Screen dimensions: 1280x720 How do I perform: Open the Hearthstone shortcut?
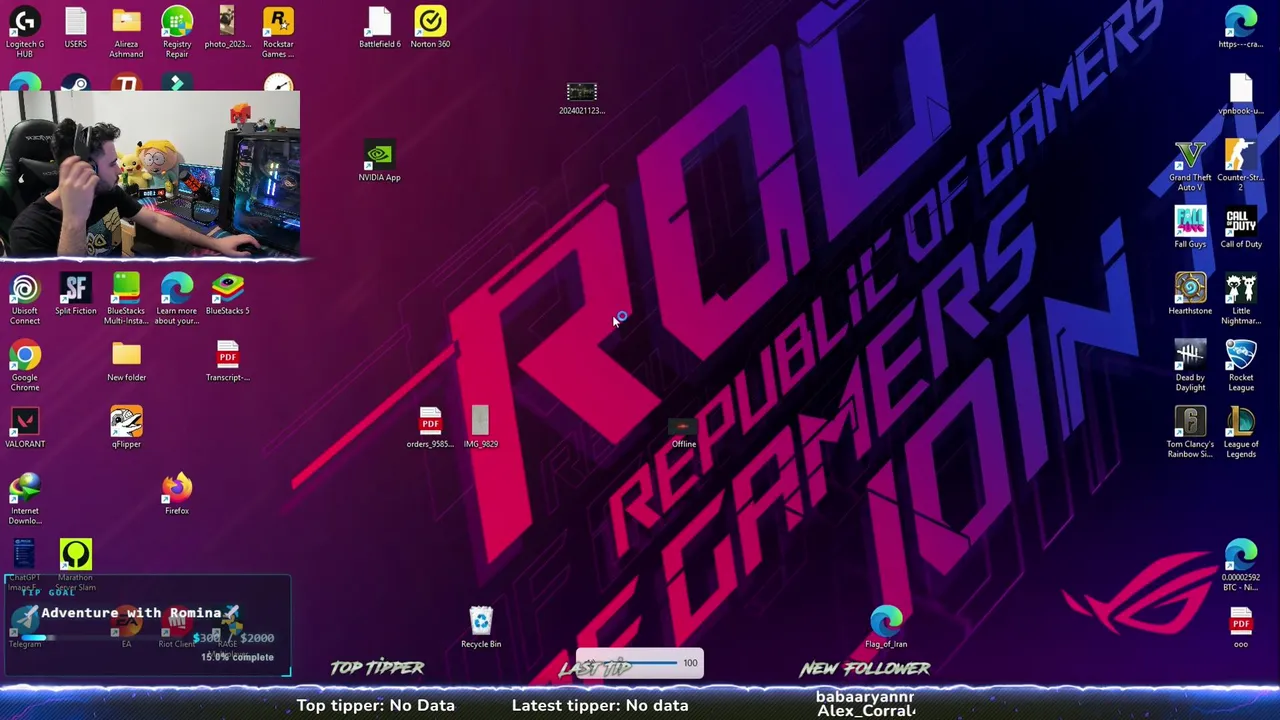[1190, 295]
